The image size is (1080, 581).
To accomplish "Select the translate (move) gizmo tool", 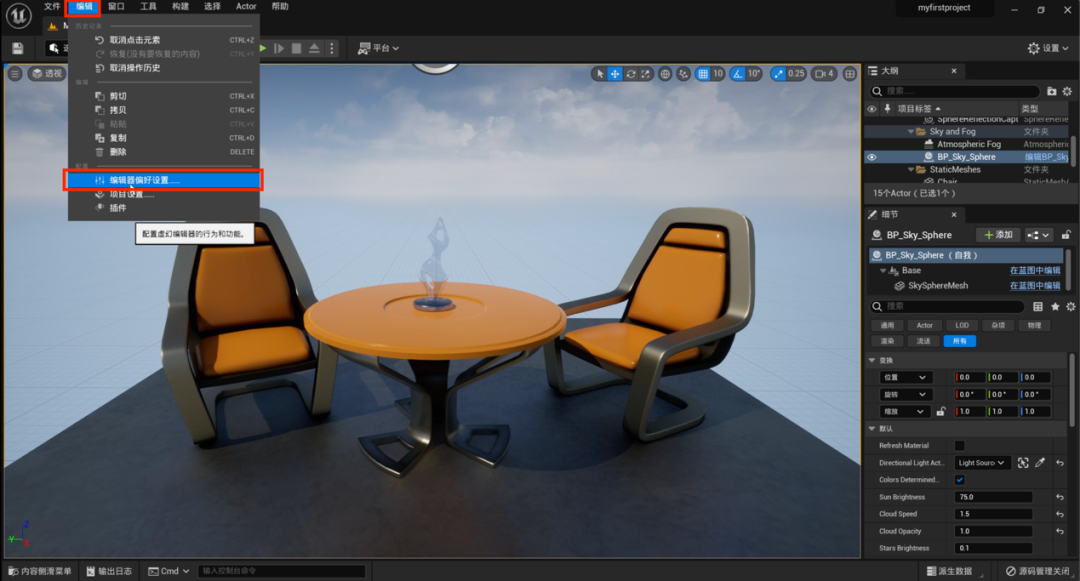I will pyautogui.click(x=615, y=74).
